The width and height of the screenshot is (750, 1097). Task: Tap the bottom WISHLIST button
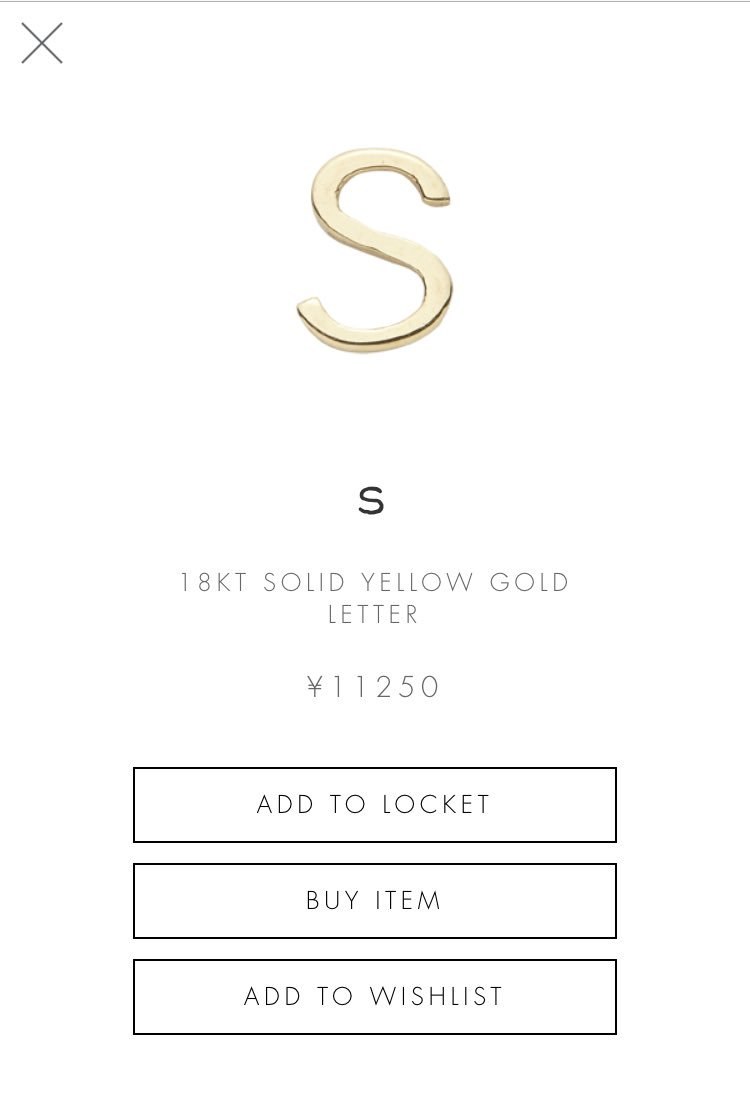click(374, 997)
